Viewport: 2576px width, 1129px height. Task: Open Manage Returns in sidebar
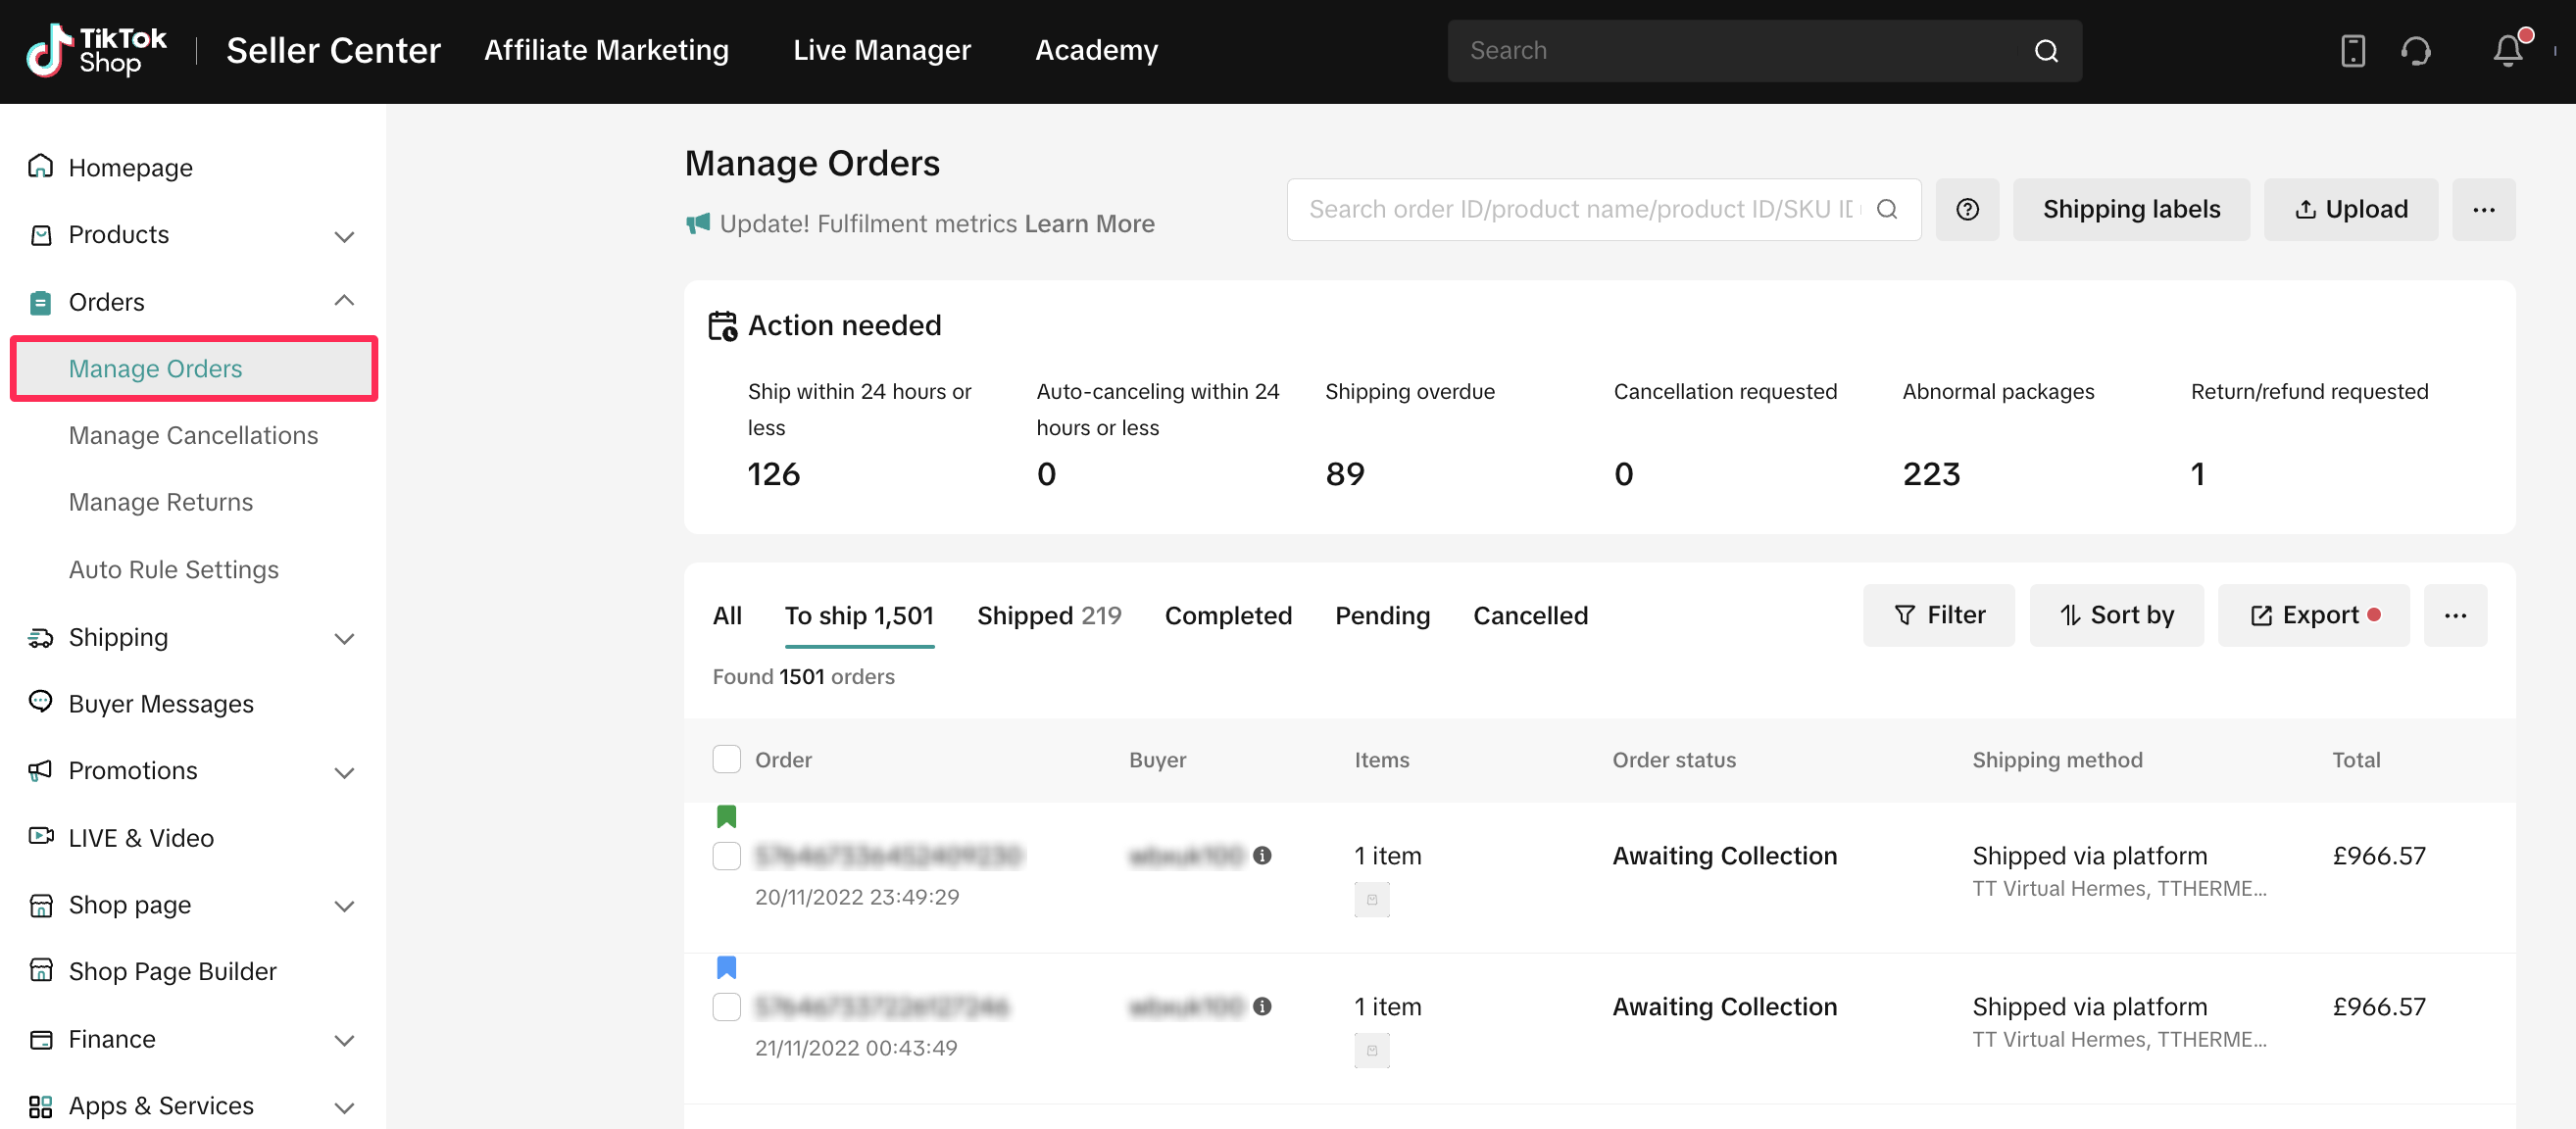click(160, 502)
